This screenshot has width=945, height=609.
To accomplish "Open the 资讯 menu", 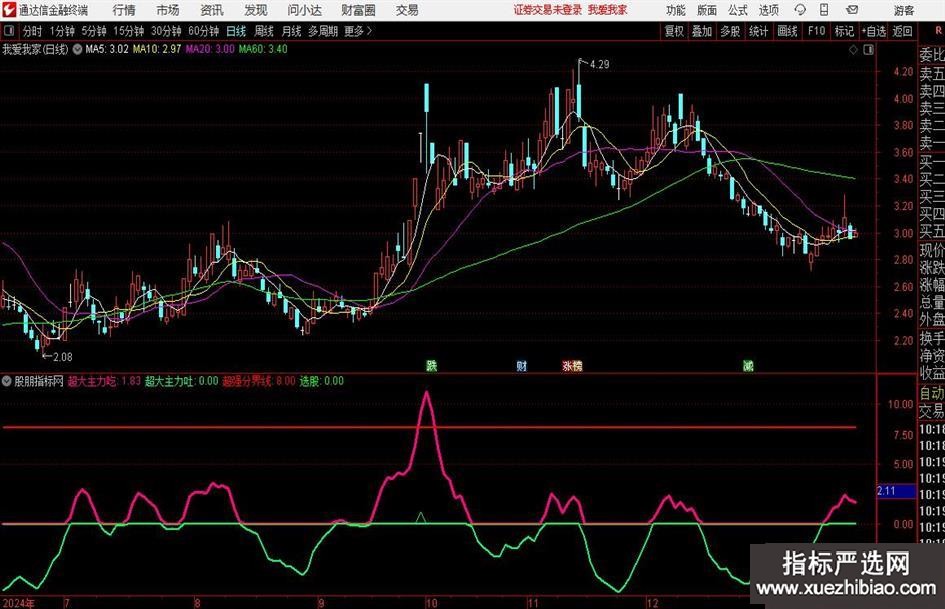I will tap(212, 10).
